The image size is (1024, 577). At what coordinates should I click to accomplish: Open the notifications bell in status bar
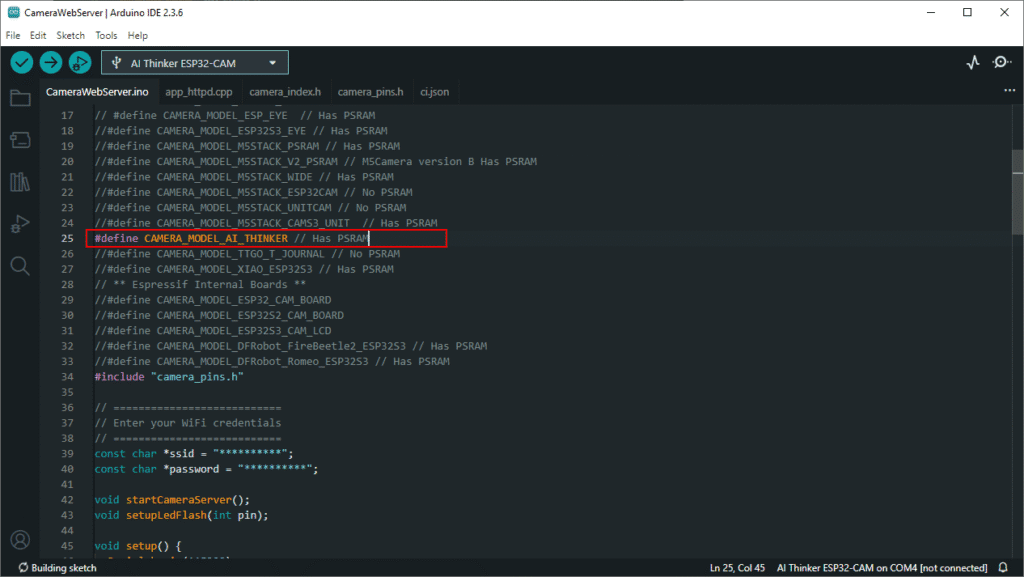pos(1004,568)
